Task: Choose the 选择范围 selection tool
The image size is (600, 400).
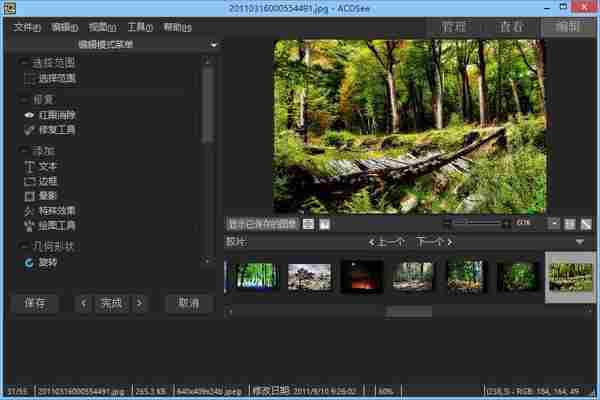Action: [54, 78]
